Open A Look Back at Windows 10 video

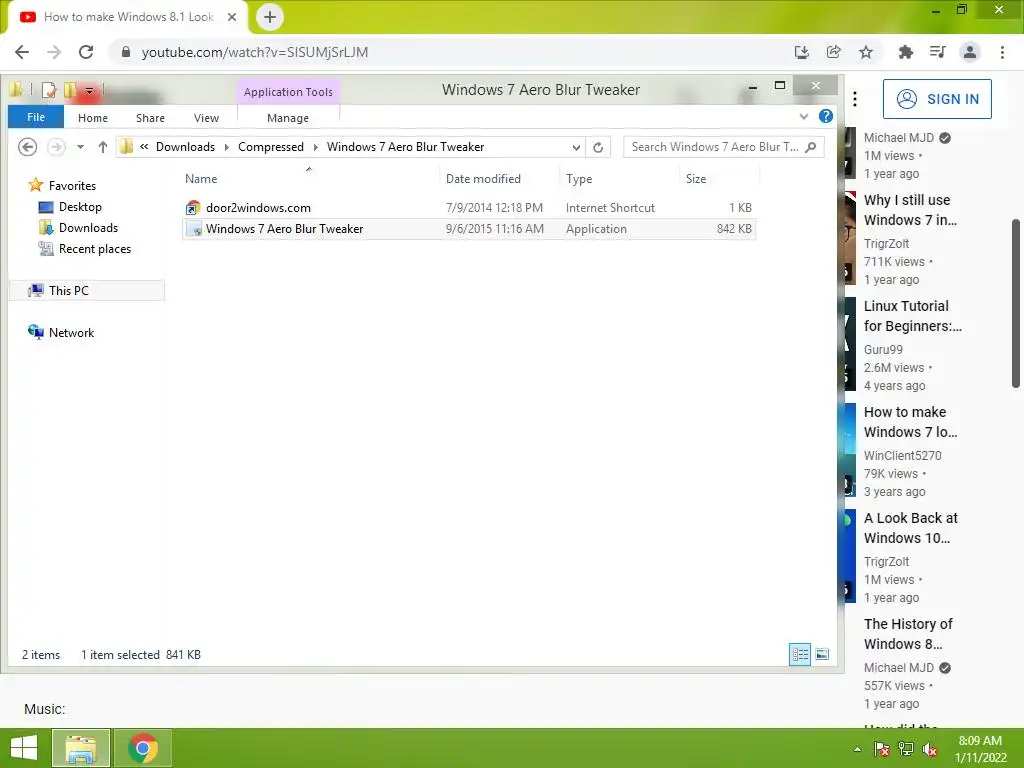point(910,528)
